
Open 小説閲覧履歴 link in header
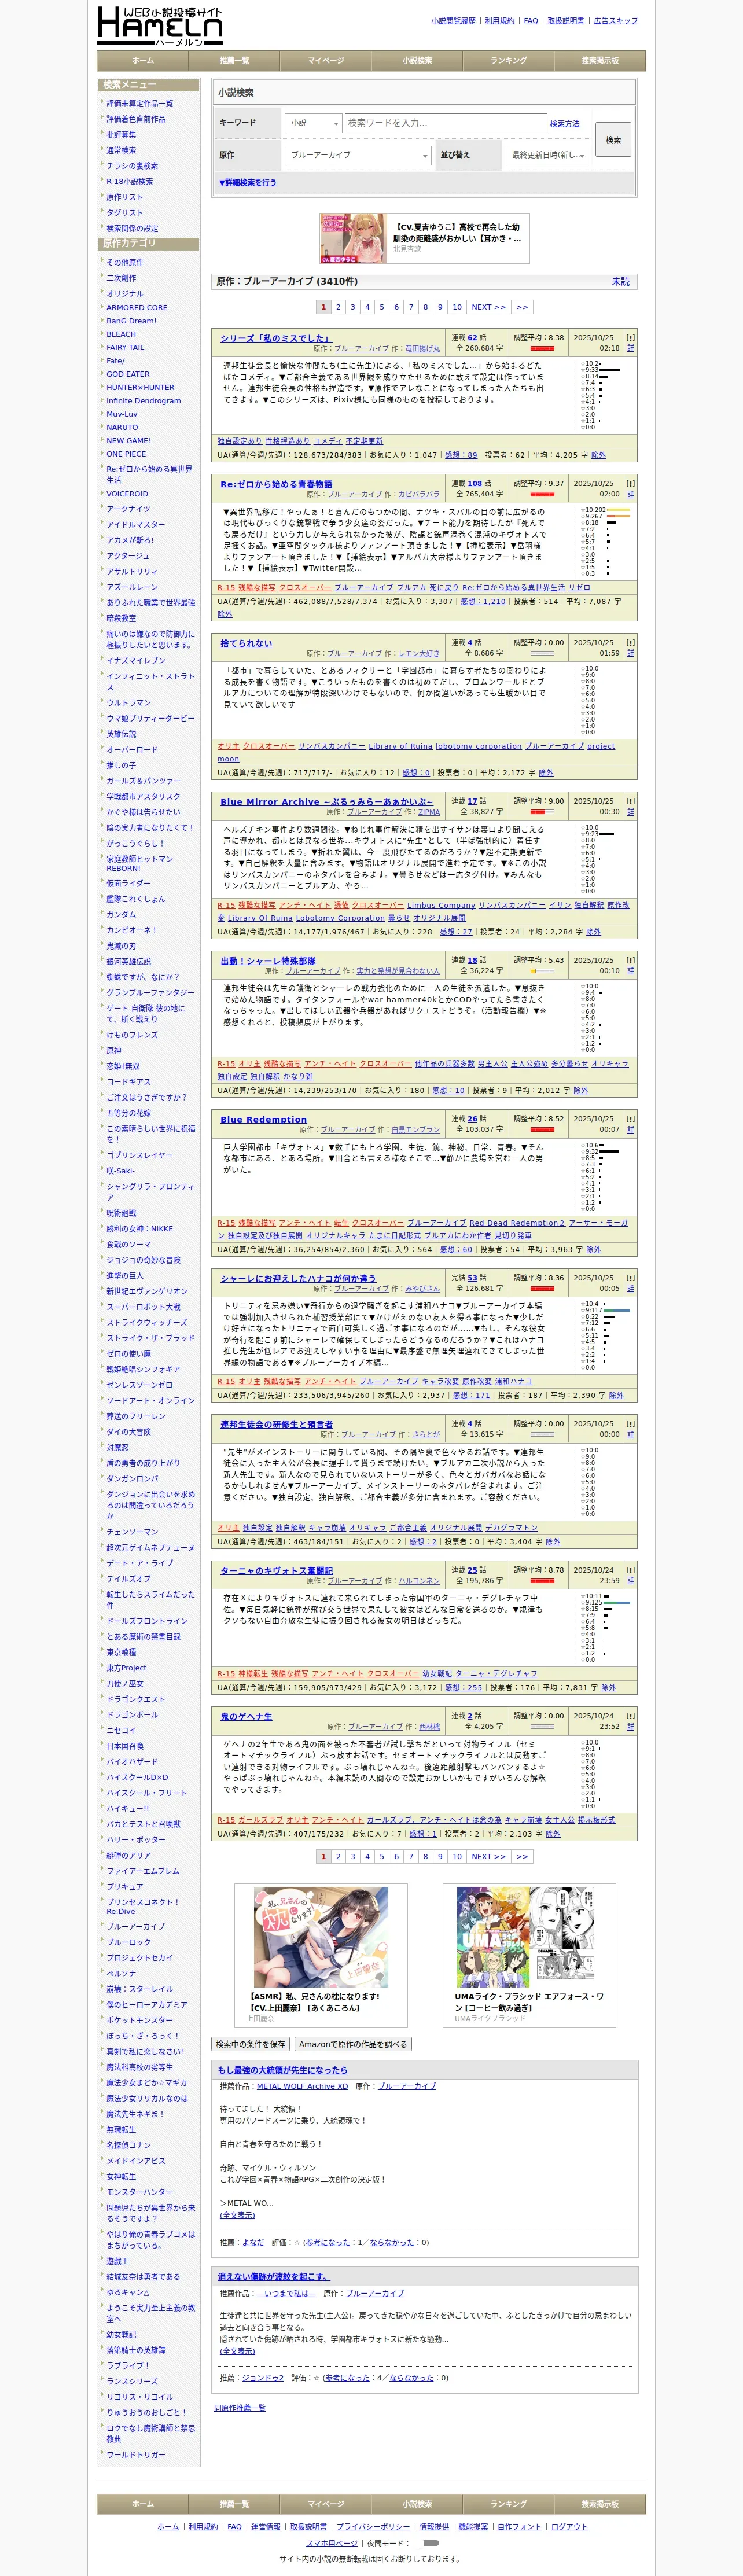[453, 20]
